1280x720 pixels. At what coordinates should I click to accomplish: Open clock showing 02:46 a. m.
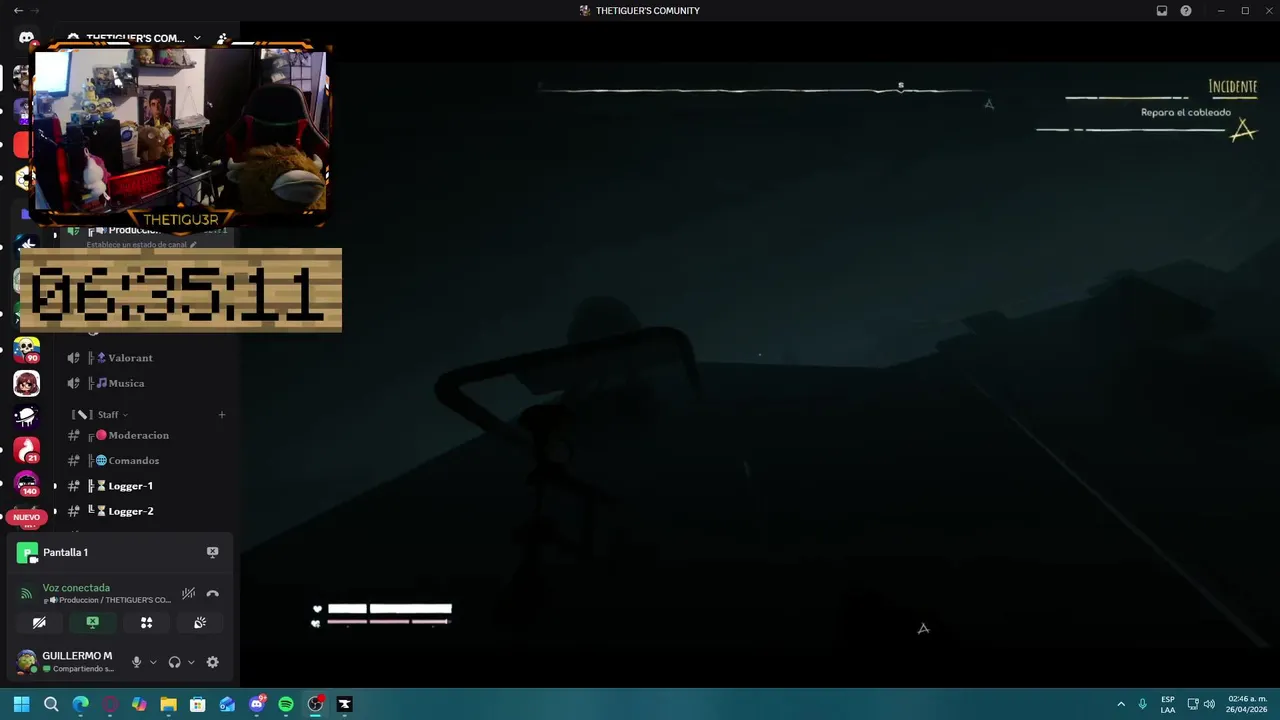click(x=1247, y=704)
